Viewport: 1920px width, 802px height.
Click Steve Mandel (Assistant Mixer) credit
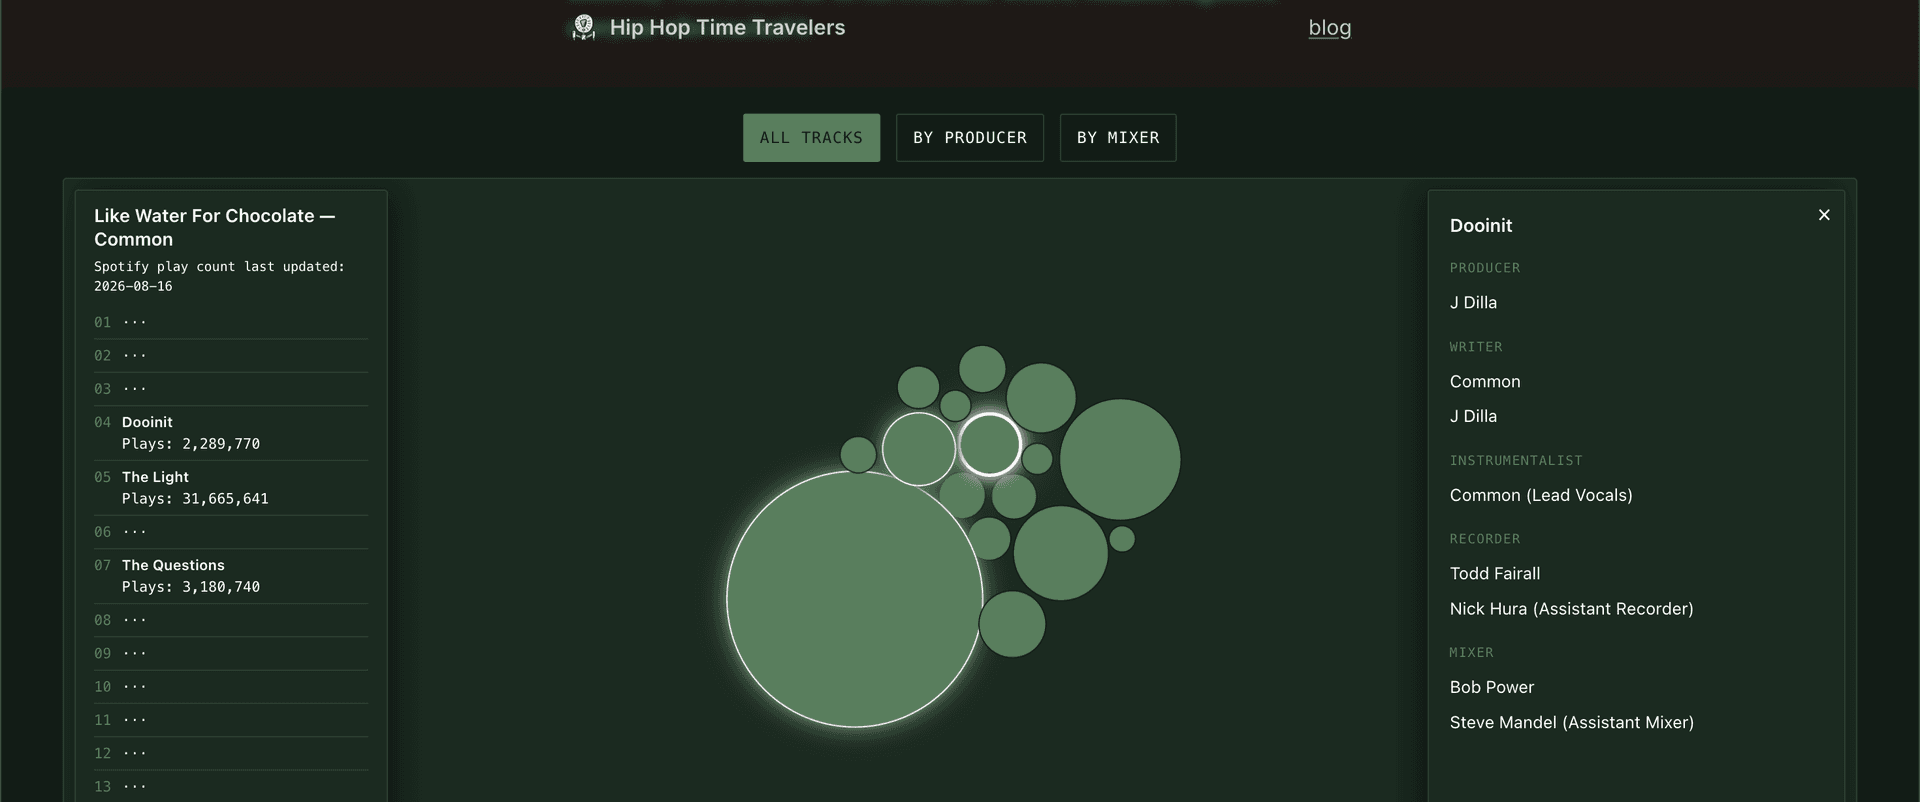point(1572,723)
